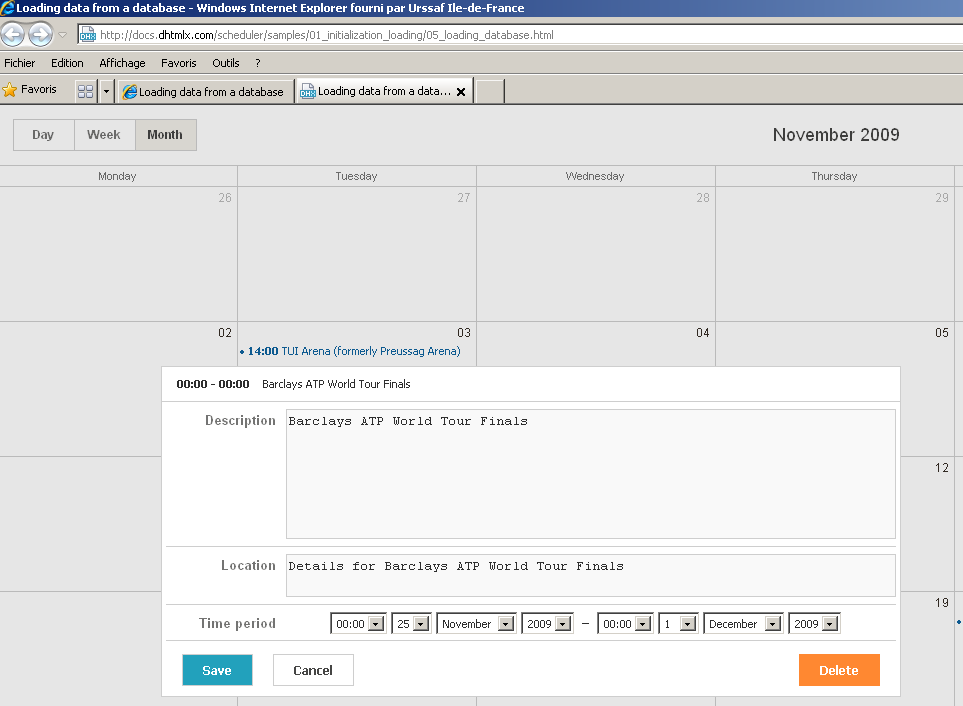Click the Thursday column header

[x=834, y=176]
